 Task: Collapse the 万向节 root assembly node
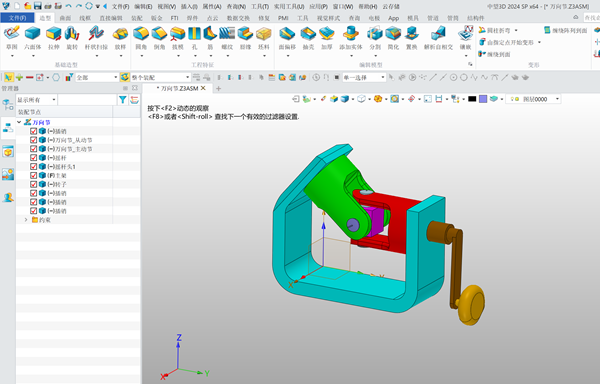pos(19,122)
